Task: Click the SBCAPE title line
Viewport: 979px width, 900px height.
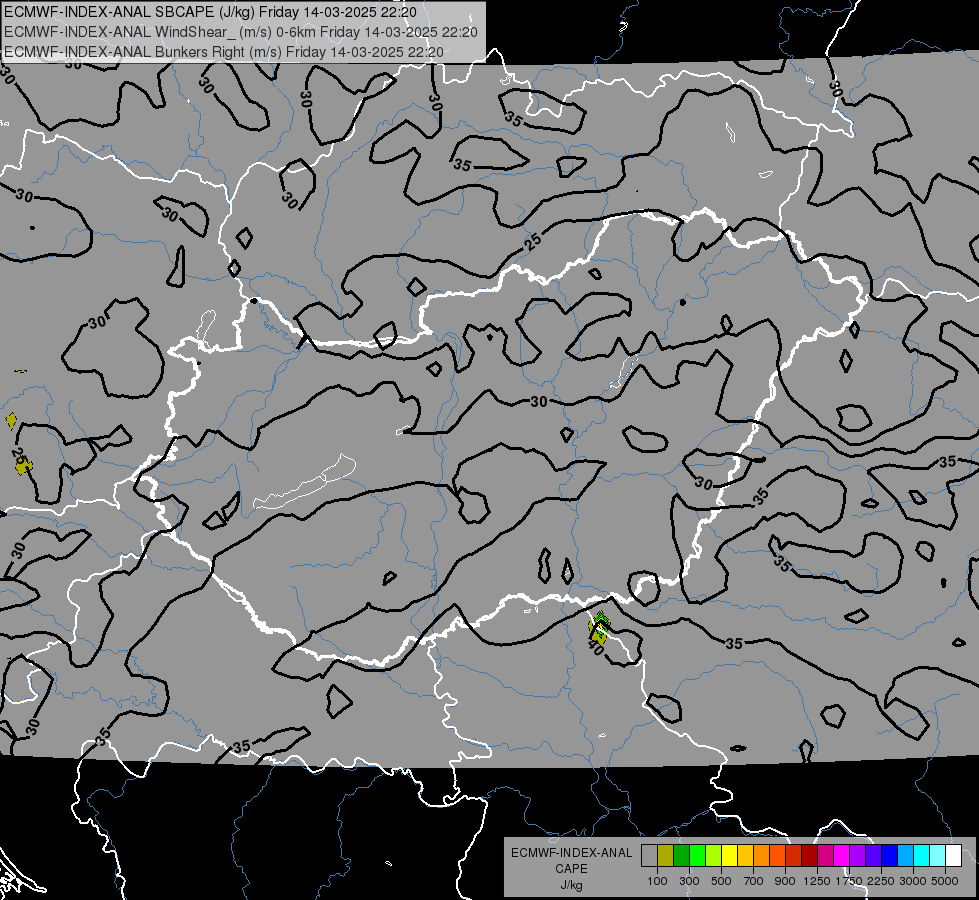Action: point(210,12)
